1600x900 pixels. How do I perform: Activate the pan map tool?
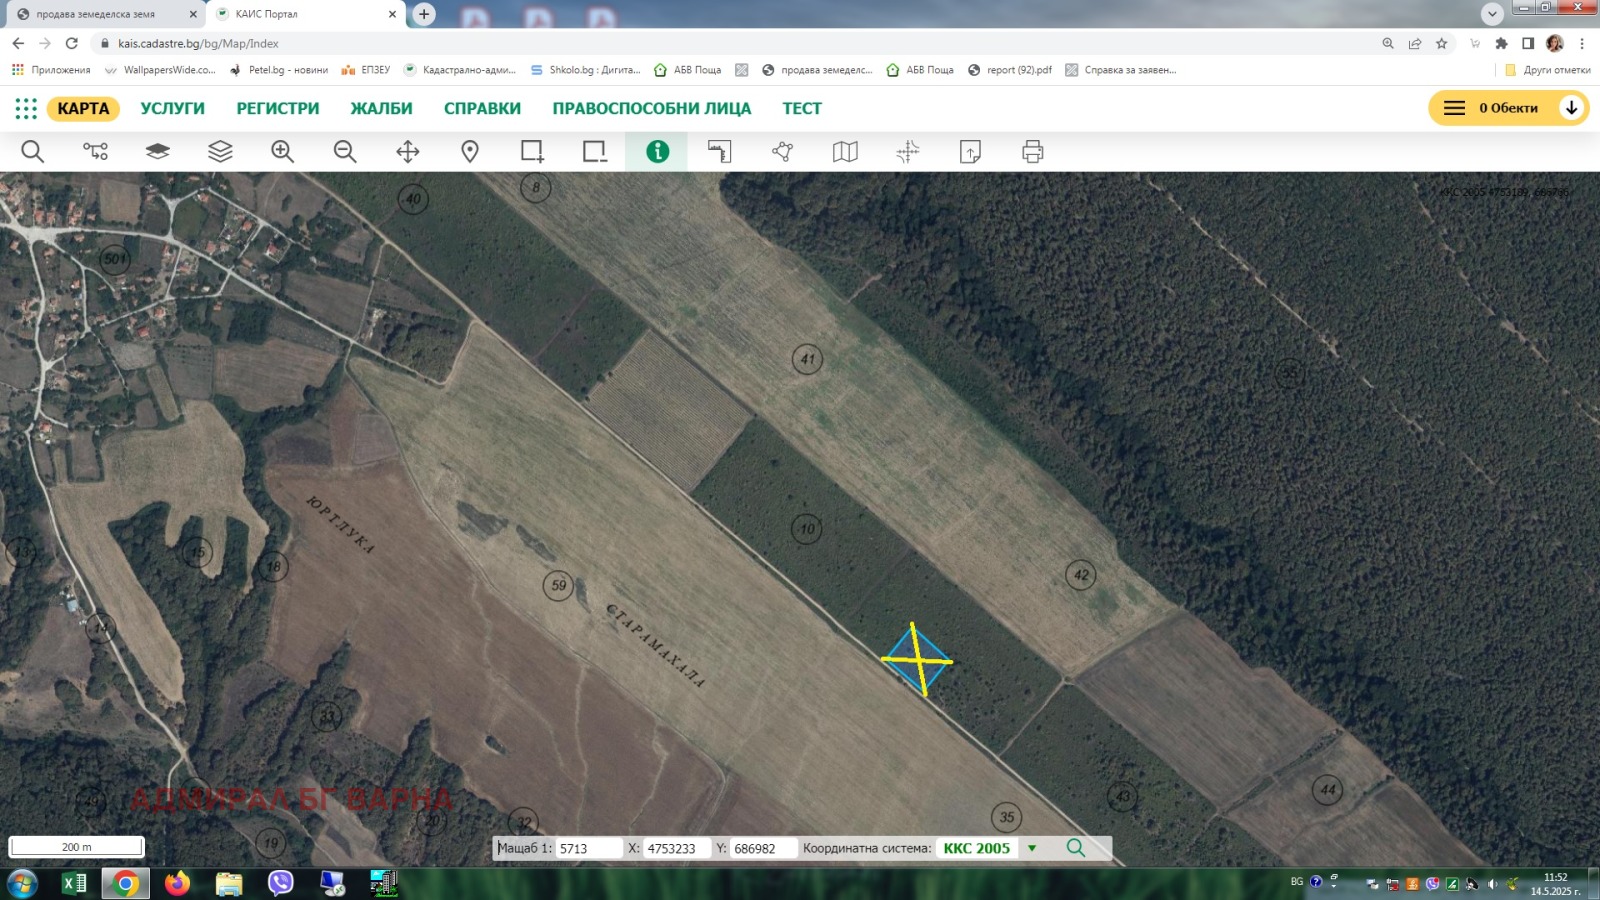(407, 151)
